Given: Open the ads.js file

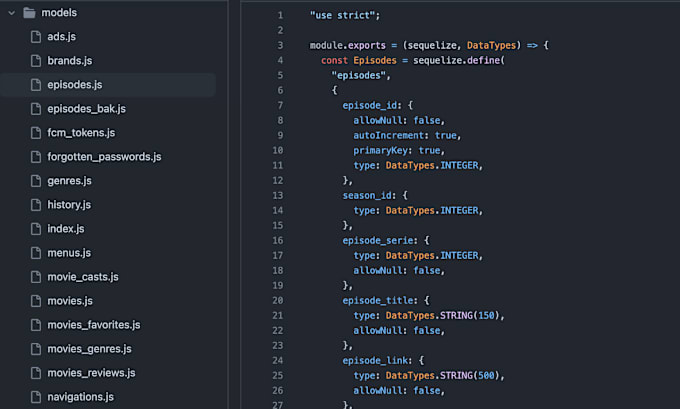Looking at the screenshot, I should (62, 37).
